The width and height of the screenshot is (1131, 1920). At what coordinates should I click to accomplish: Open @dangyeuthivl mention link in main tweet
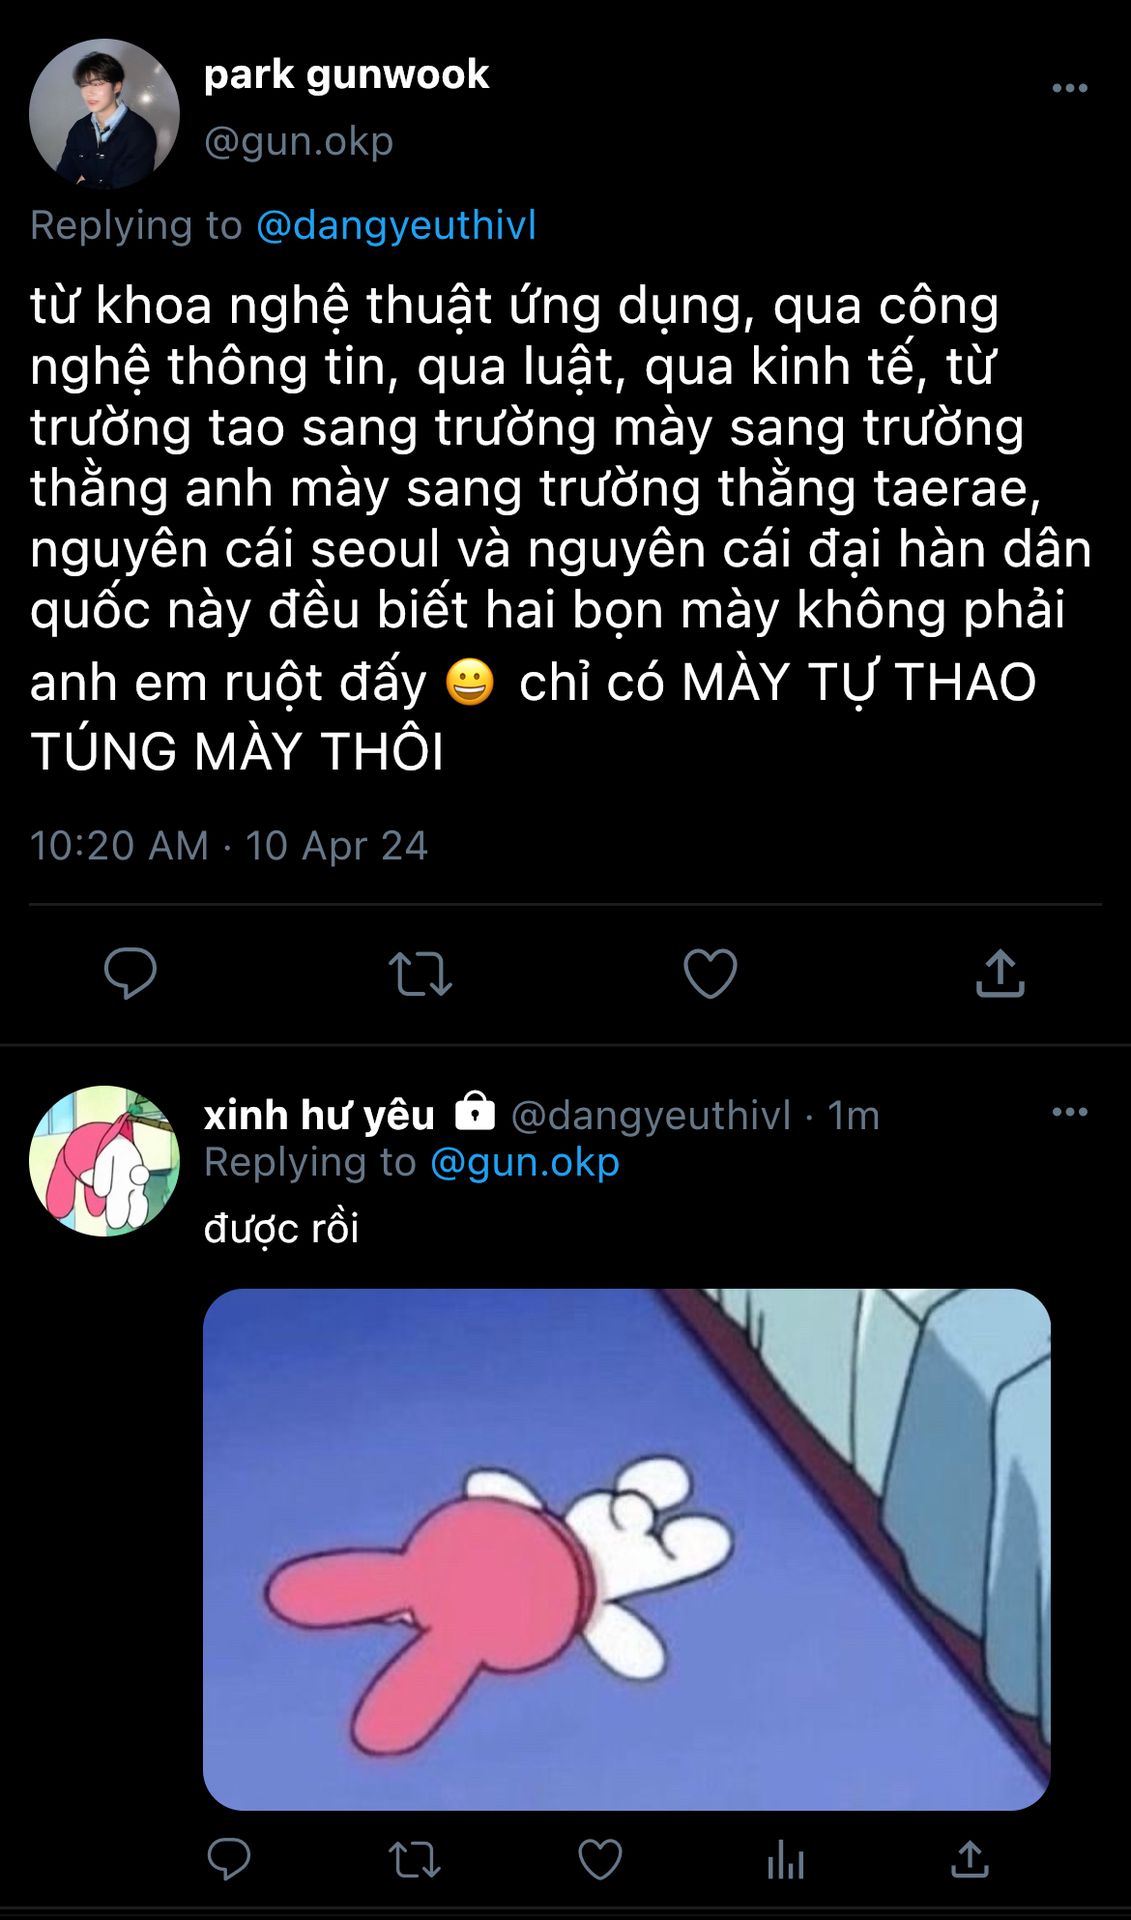(396, 225)
